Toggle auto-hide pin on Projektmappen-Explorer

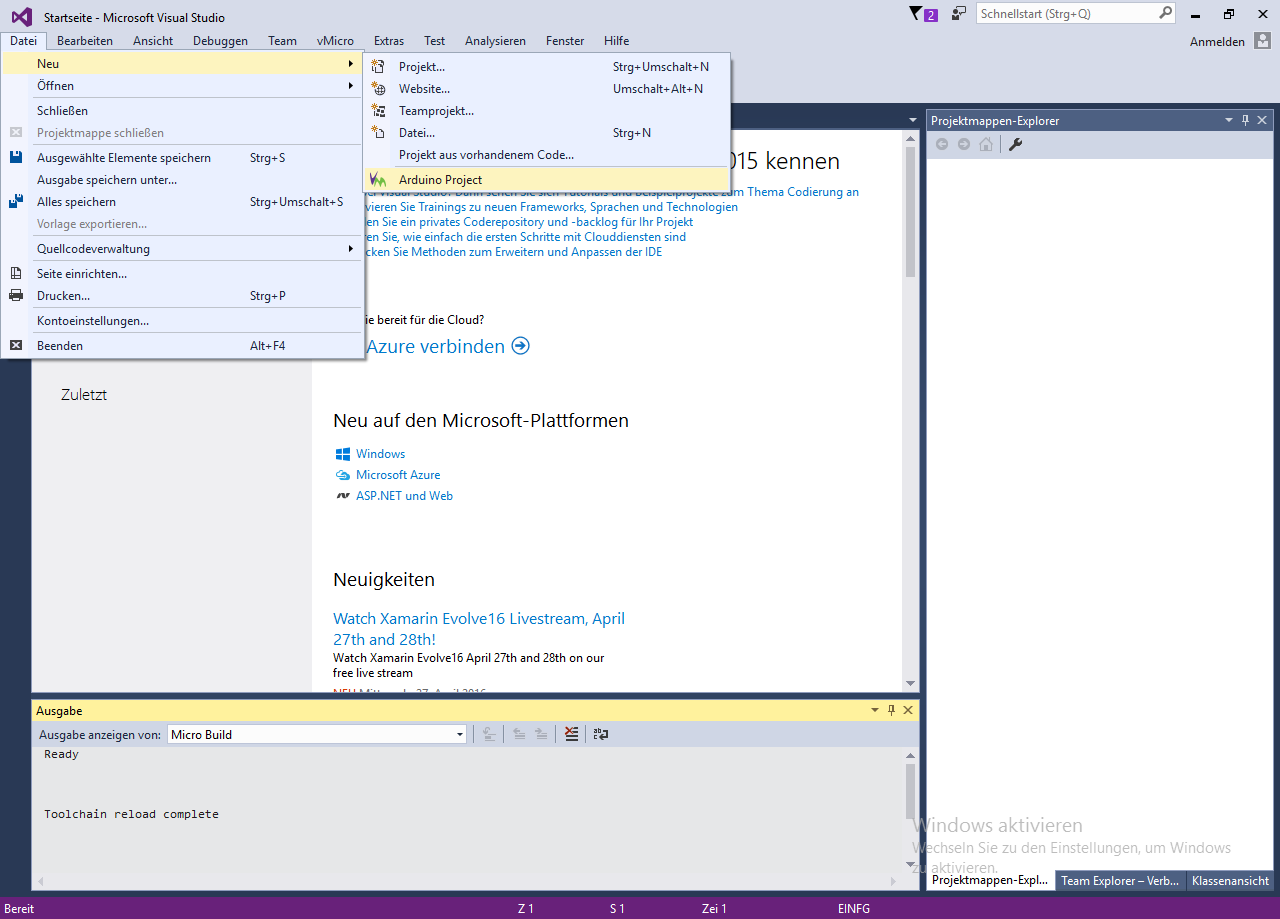pyautogui.click(x=1246, y=120)
